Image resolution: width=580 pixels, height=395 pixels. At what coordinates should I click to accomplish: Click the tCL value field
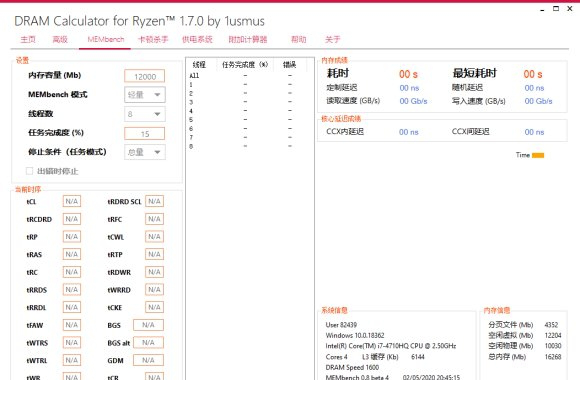[x=72, y=201]
